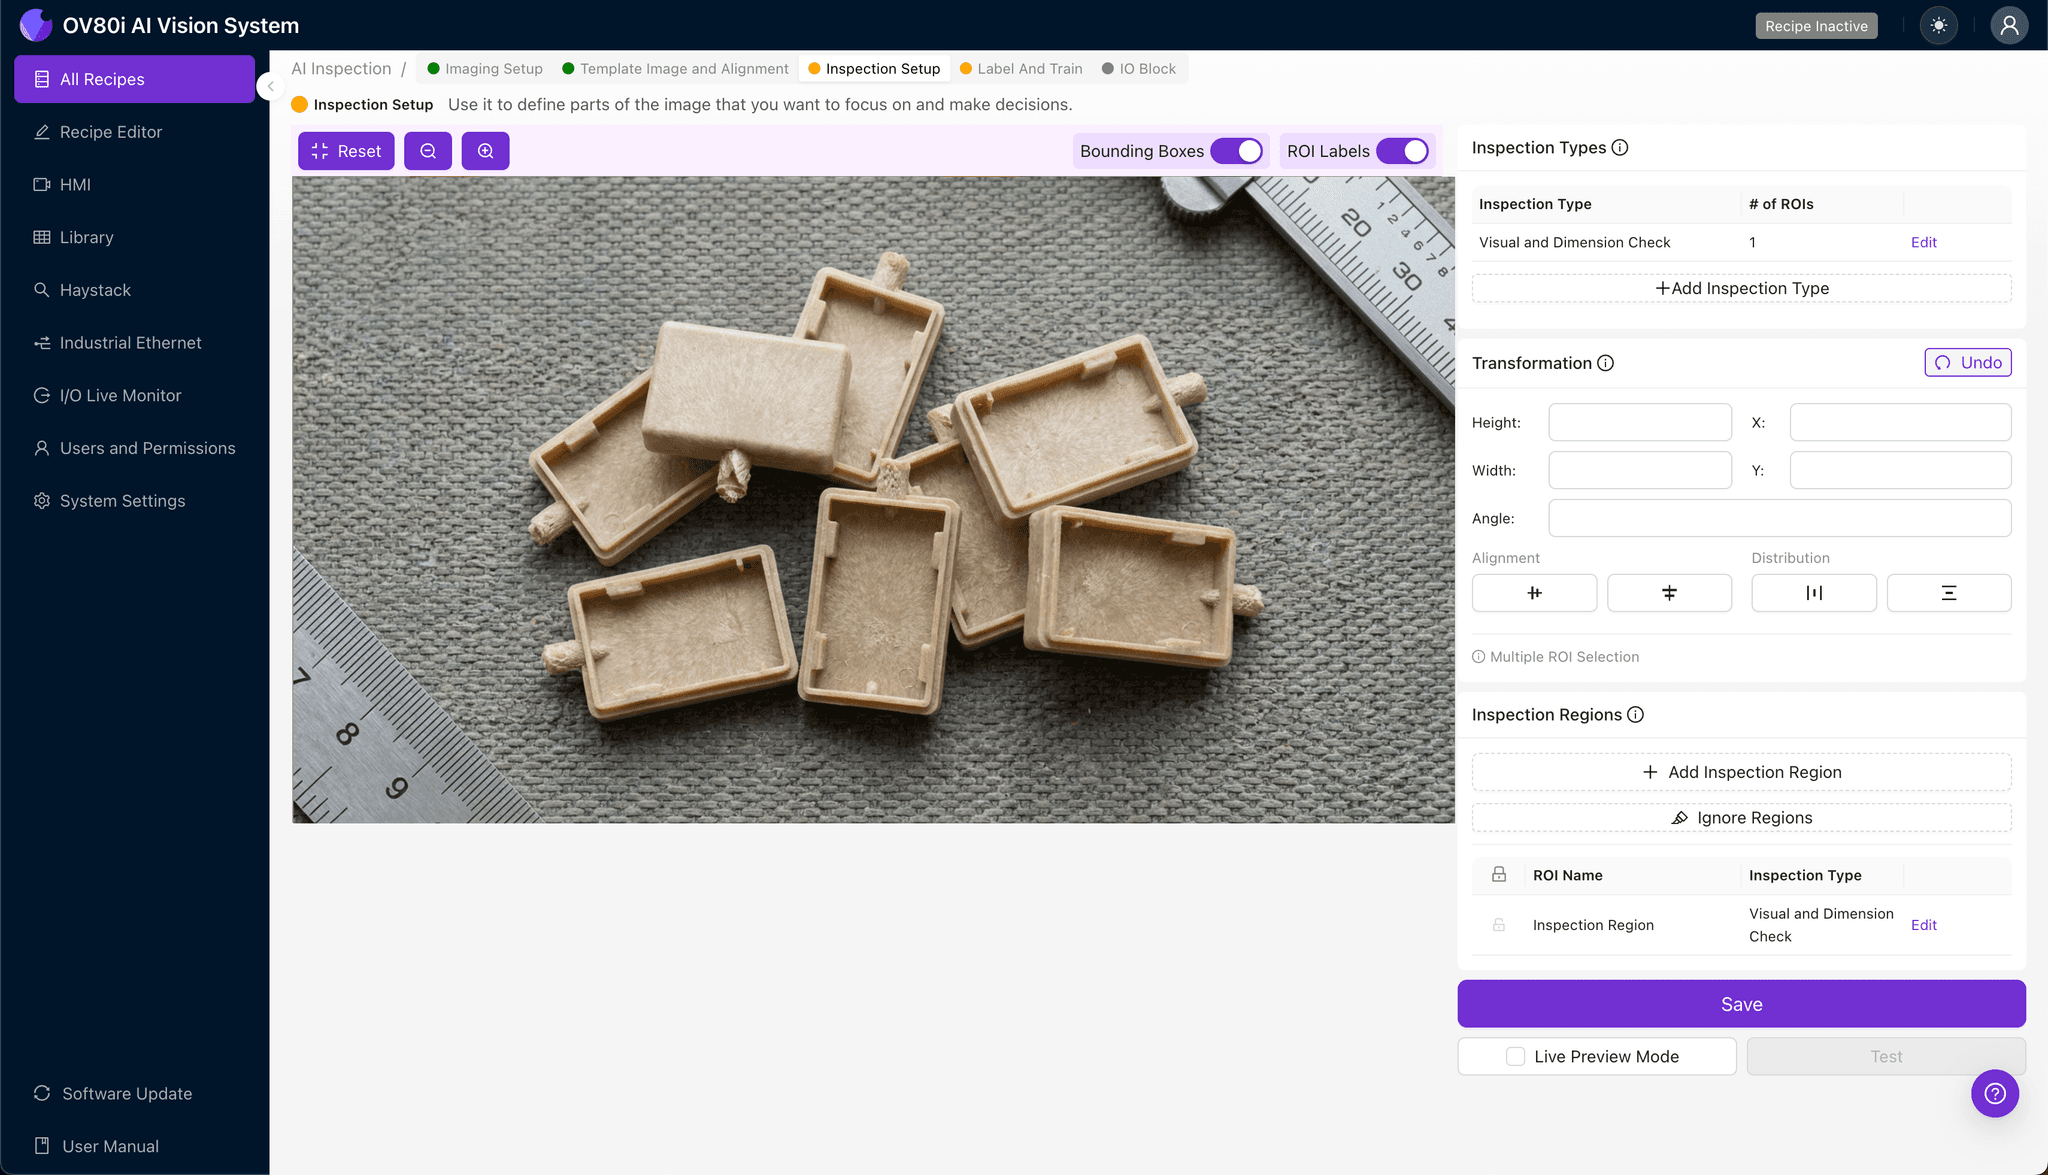Click the vertical alignment icon button
This screenshot has width=2048, height=1175.
1534,593
